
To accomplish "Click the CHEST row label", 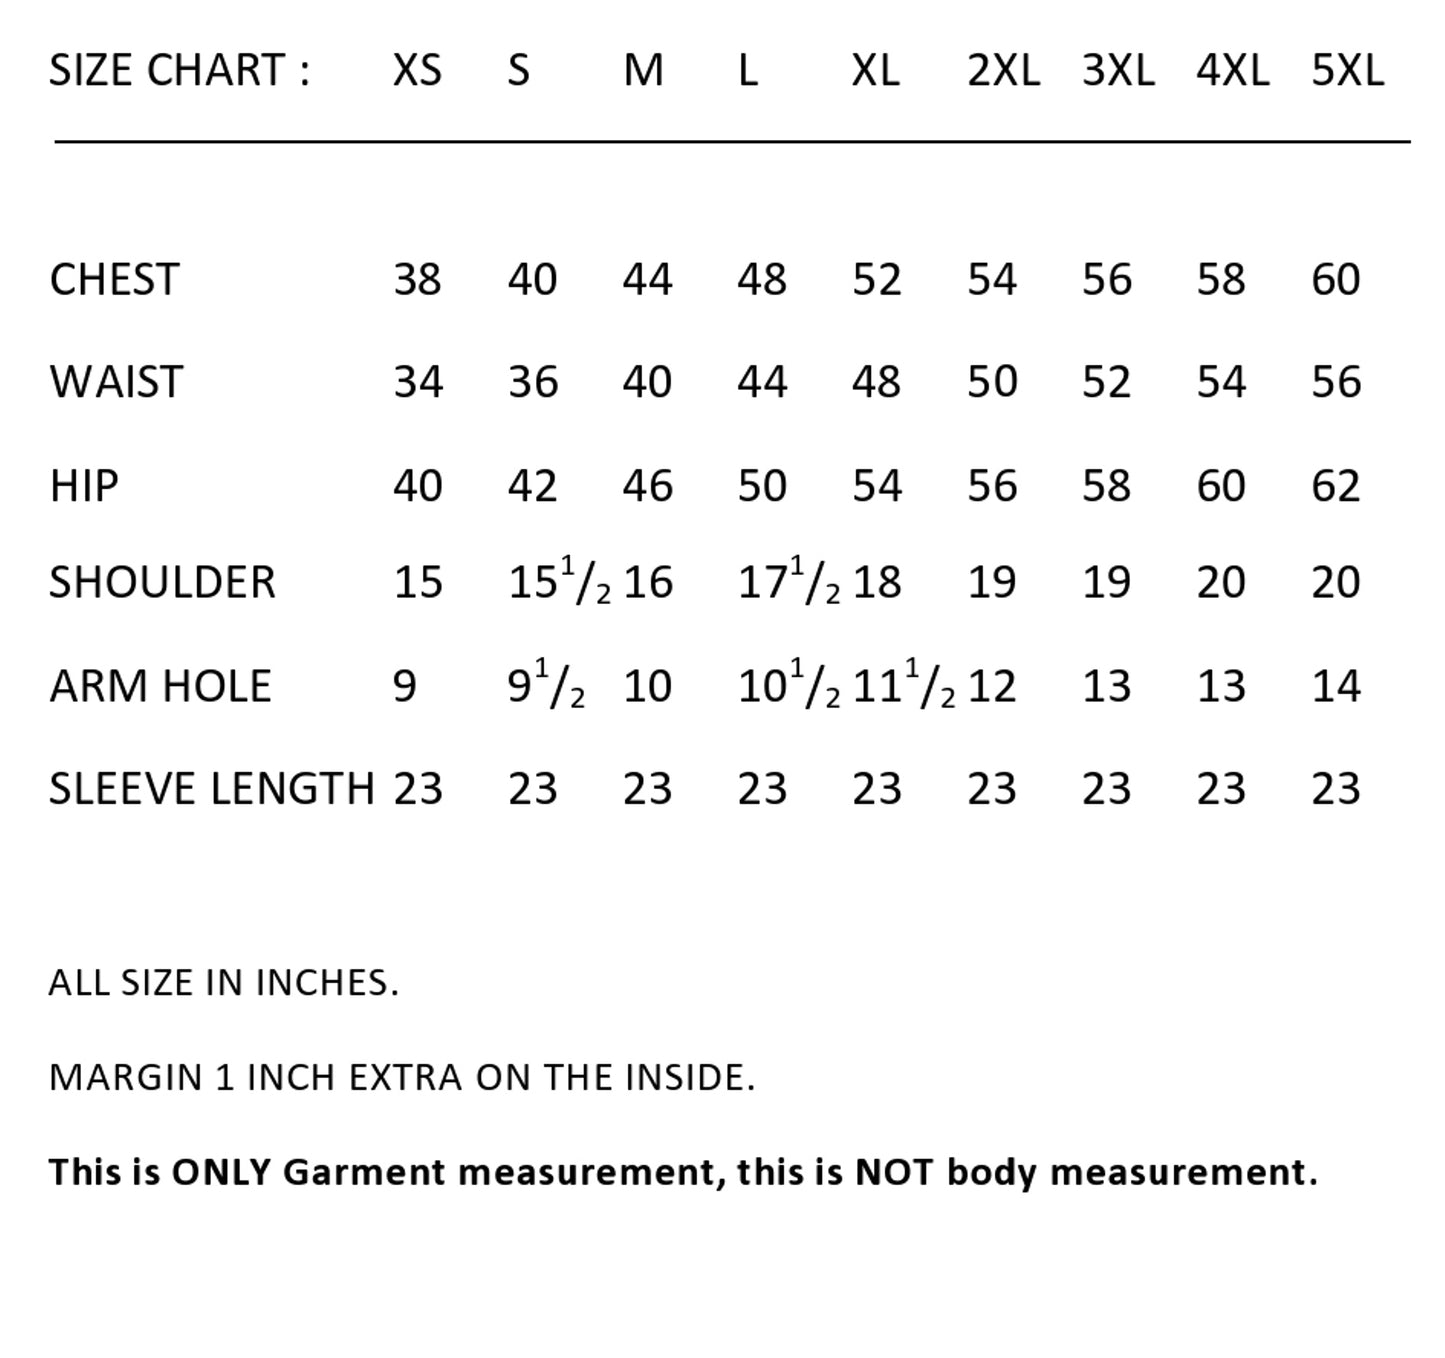I will pos(114,280).
